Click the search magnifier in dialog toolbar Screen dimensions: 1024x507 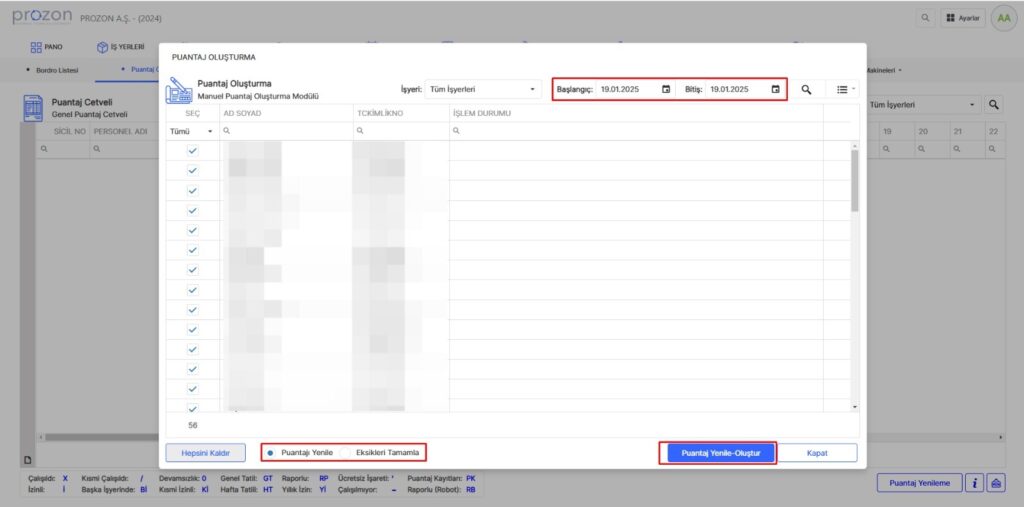tap(806, 89)
